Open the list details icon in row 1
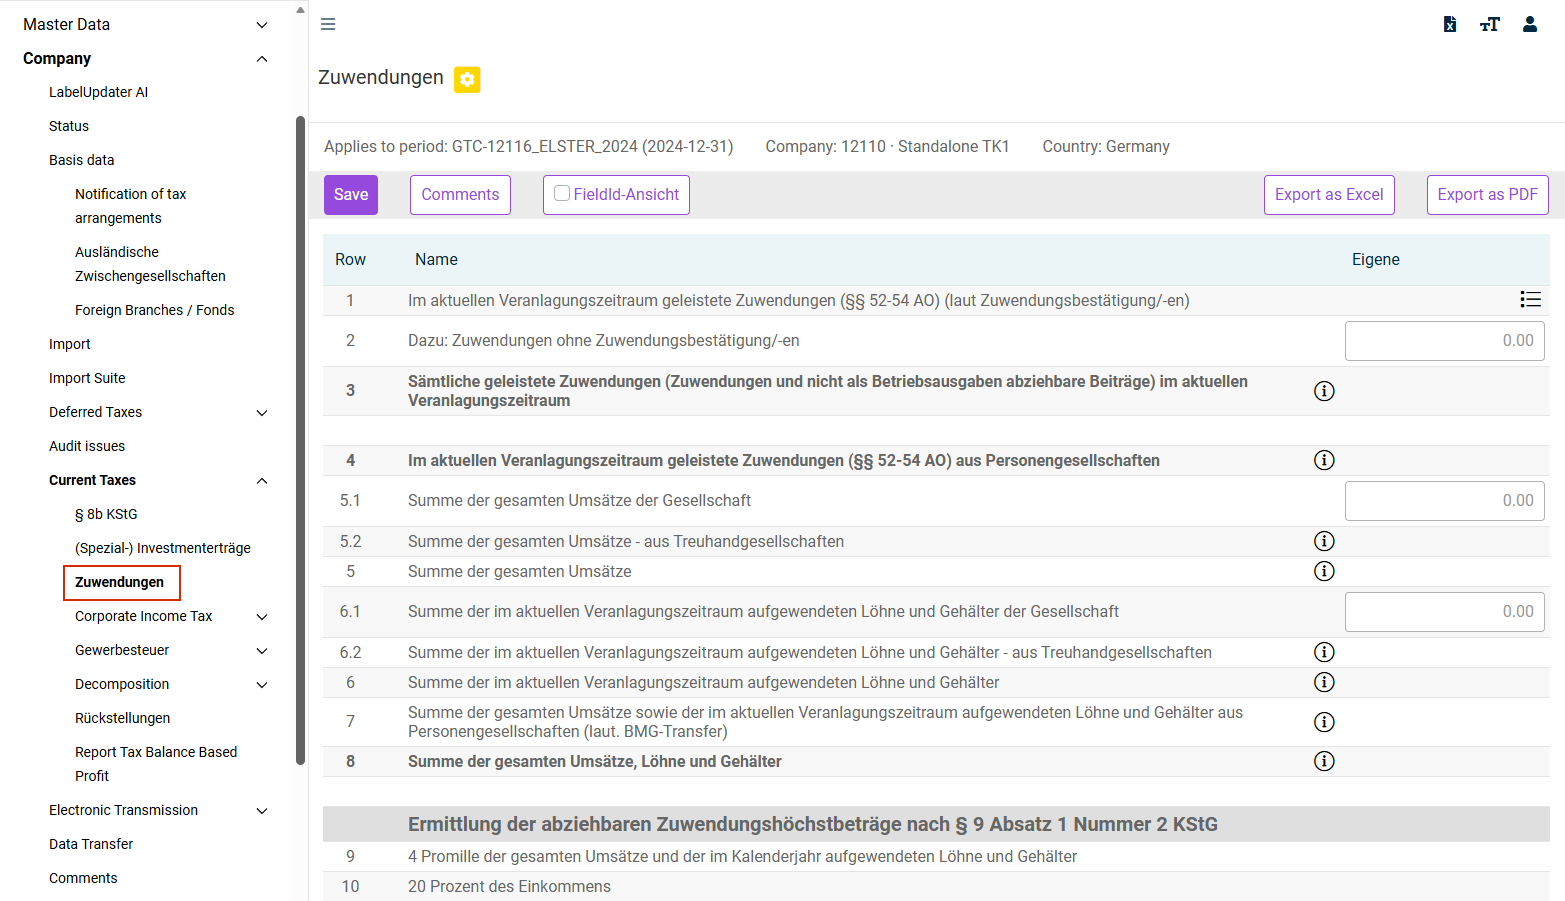This screenshot has width=1565, height=901. click(x=1530, y=299)
